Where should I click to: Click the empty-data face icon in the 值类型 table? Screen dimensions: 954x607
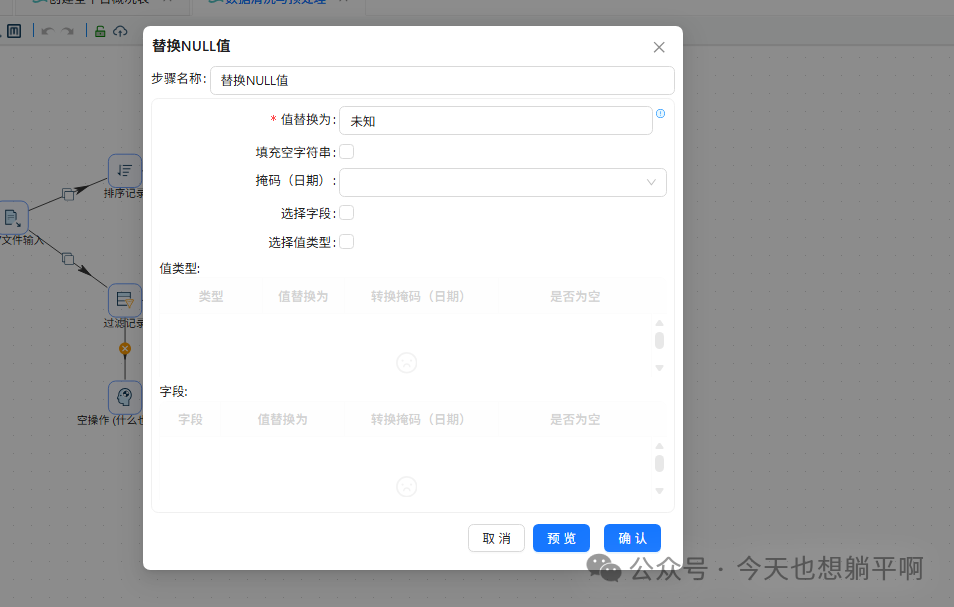point(406,362)
